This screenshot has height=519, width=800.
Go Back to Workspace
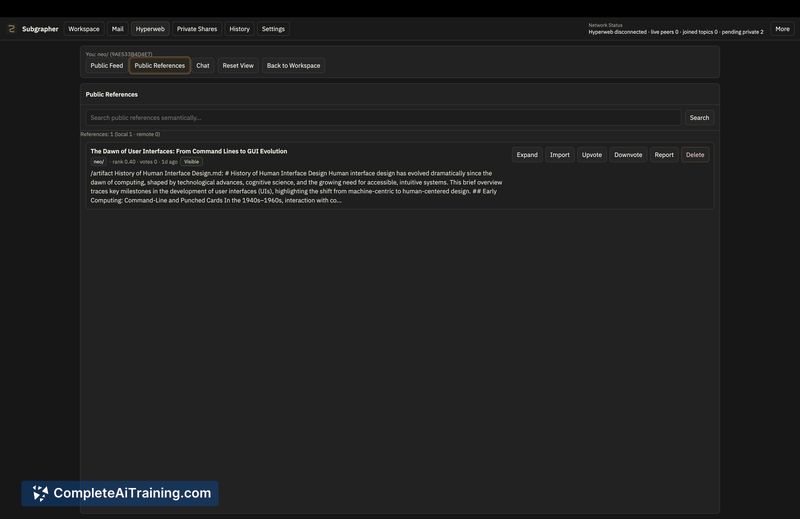[x=293, y=65]
